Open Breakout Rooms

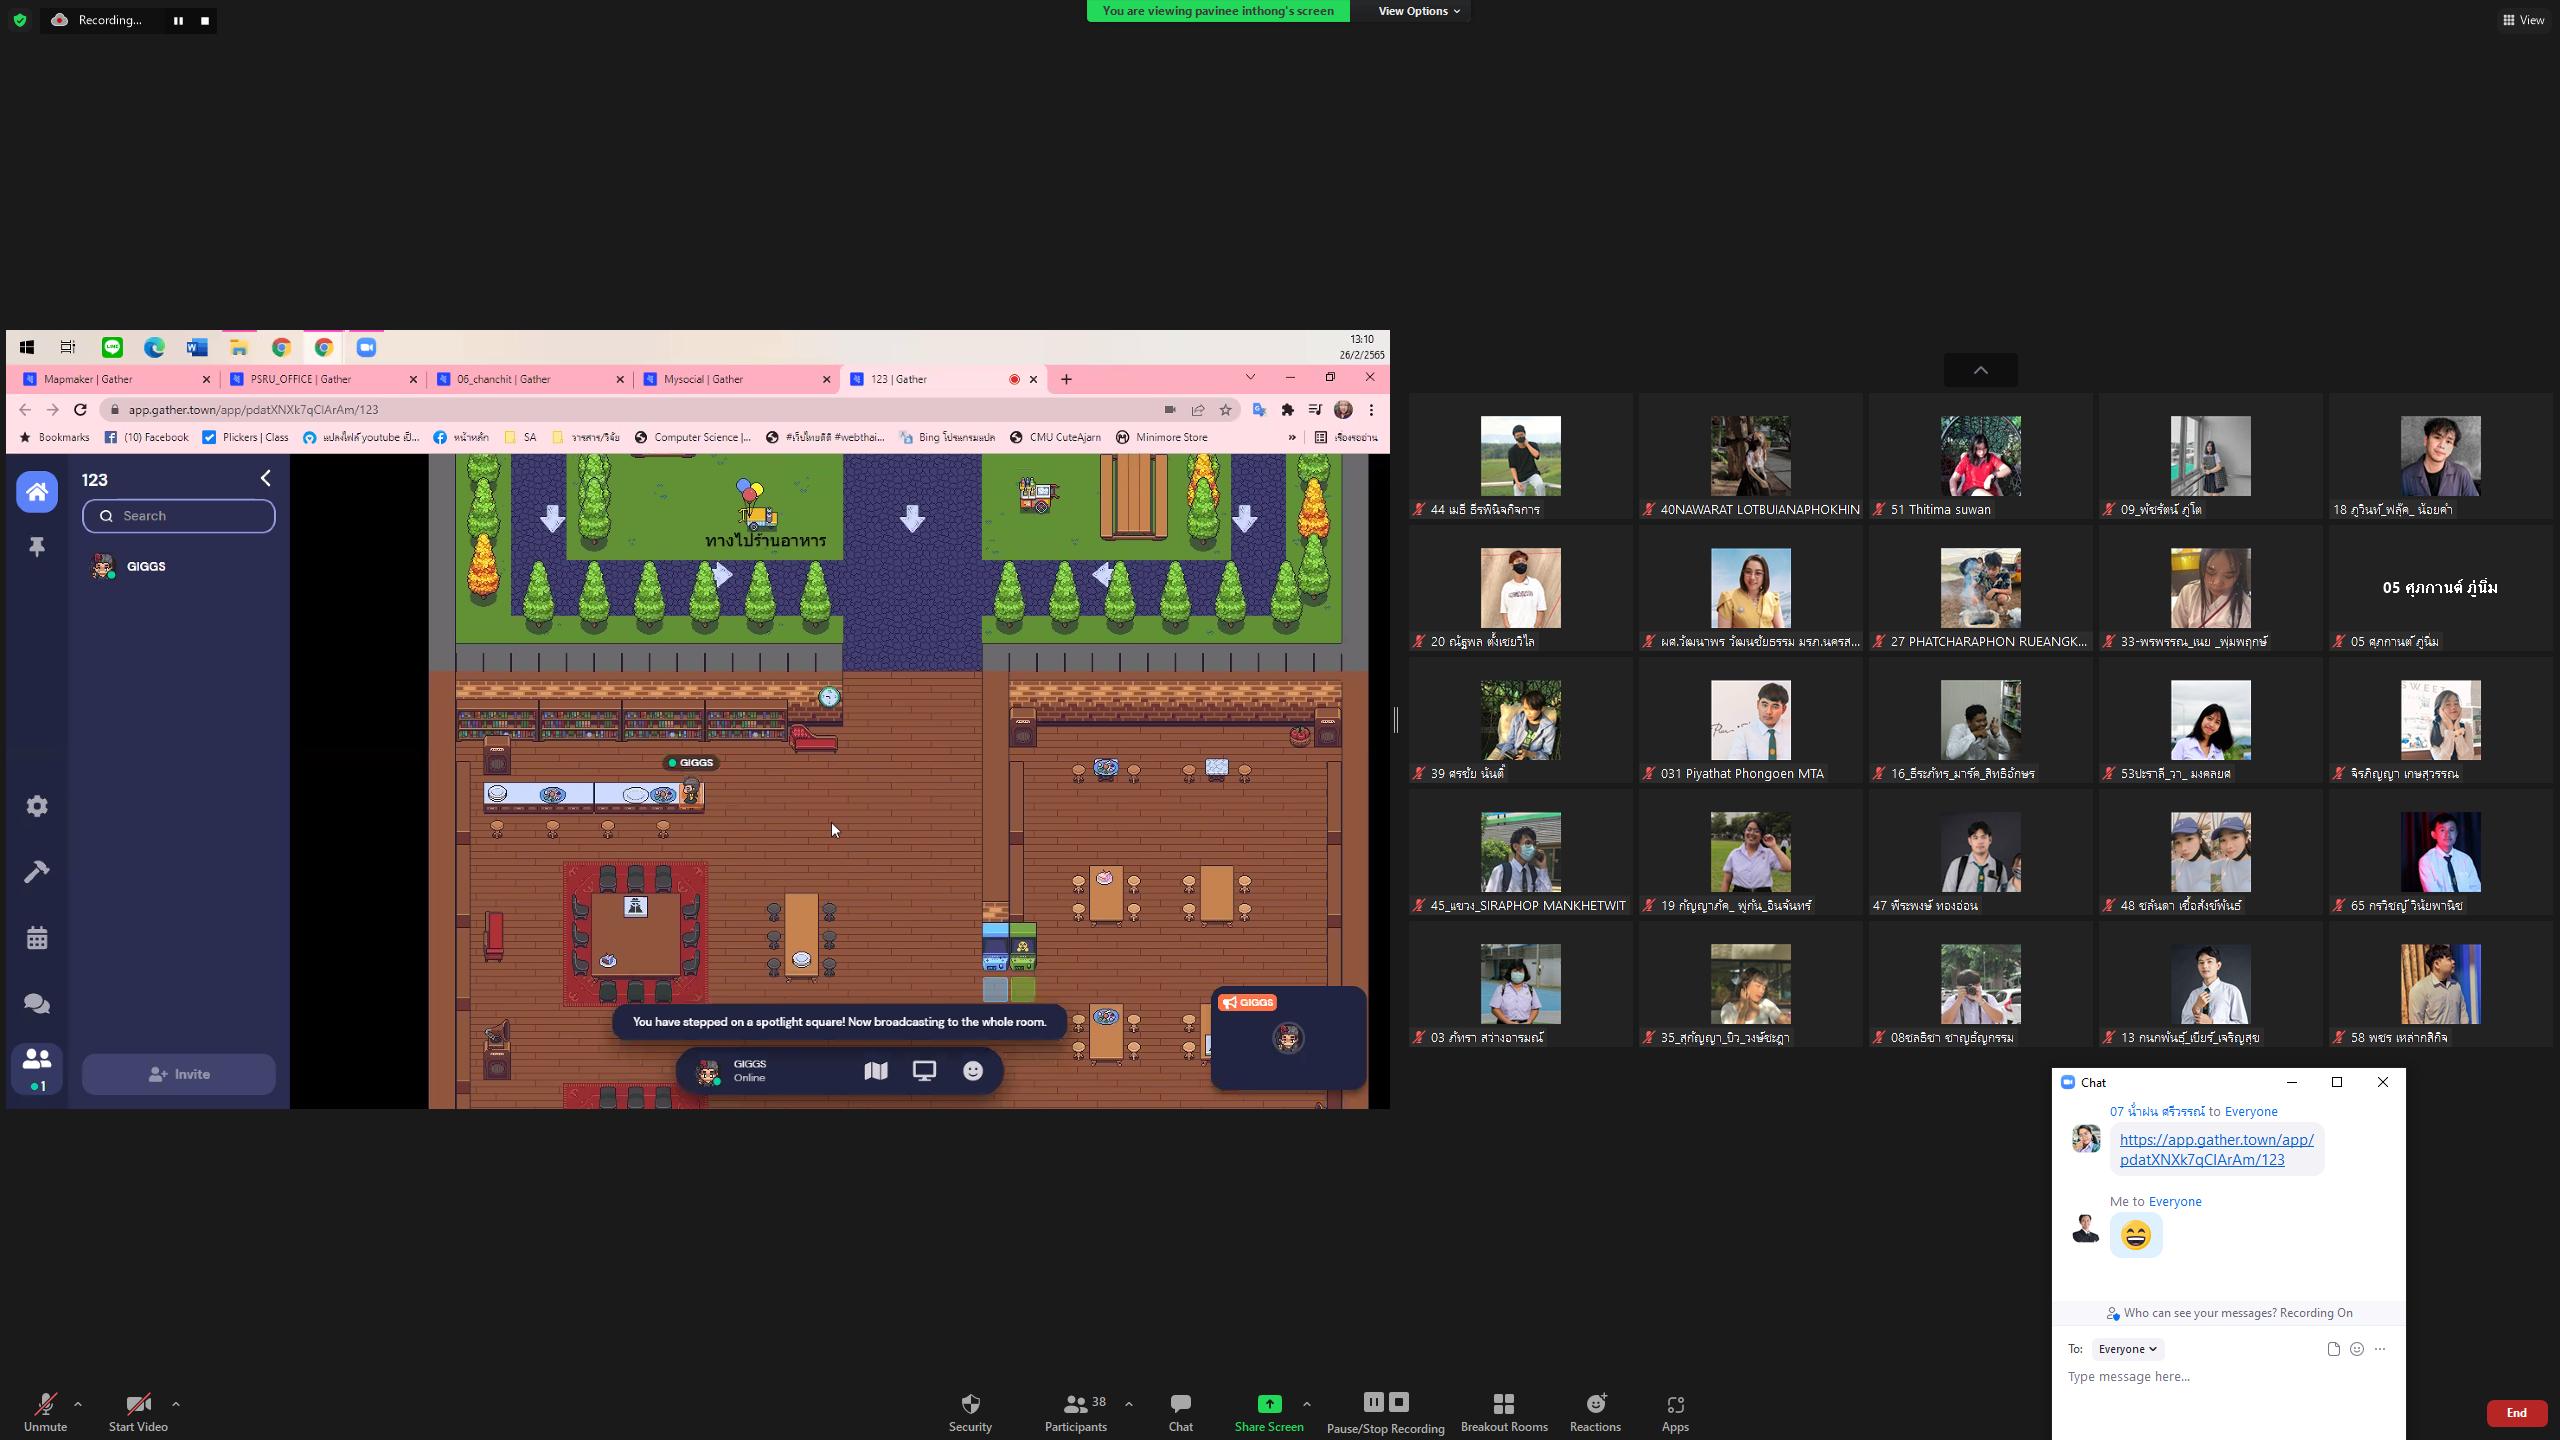tap(1504, 1412)
